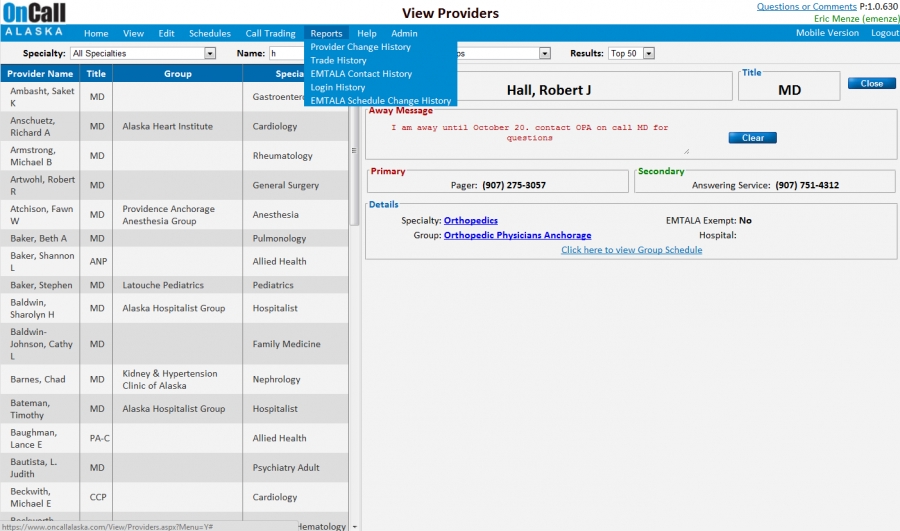Select Provider Change History report
900x531 pixels.
point(360,47)
